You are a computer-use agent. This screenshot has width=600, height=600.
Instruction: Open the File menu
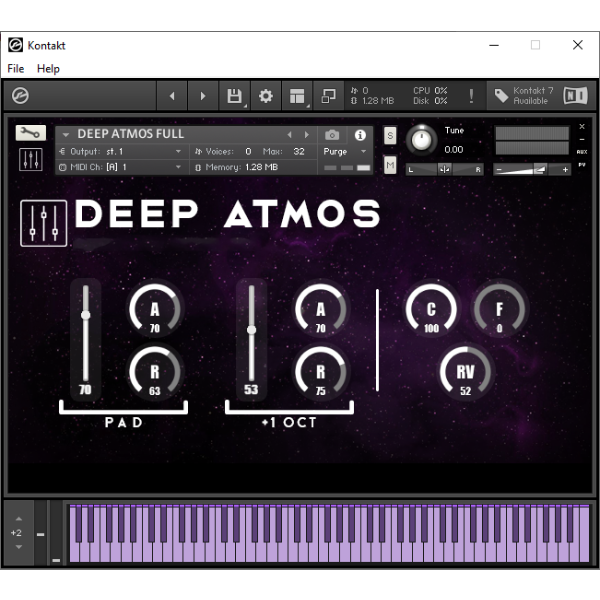tap(16, 68)
